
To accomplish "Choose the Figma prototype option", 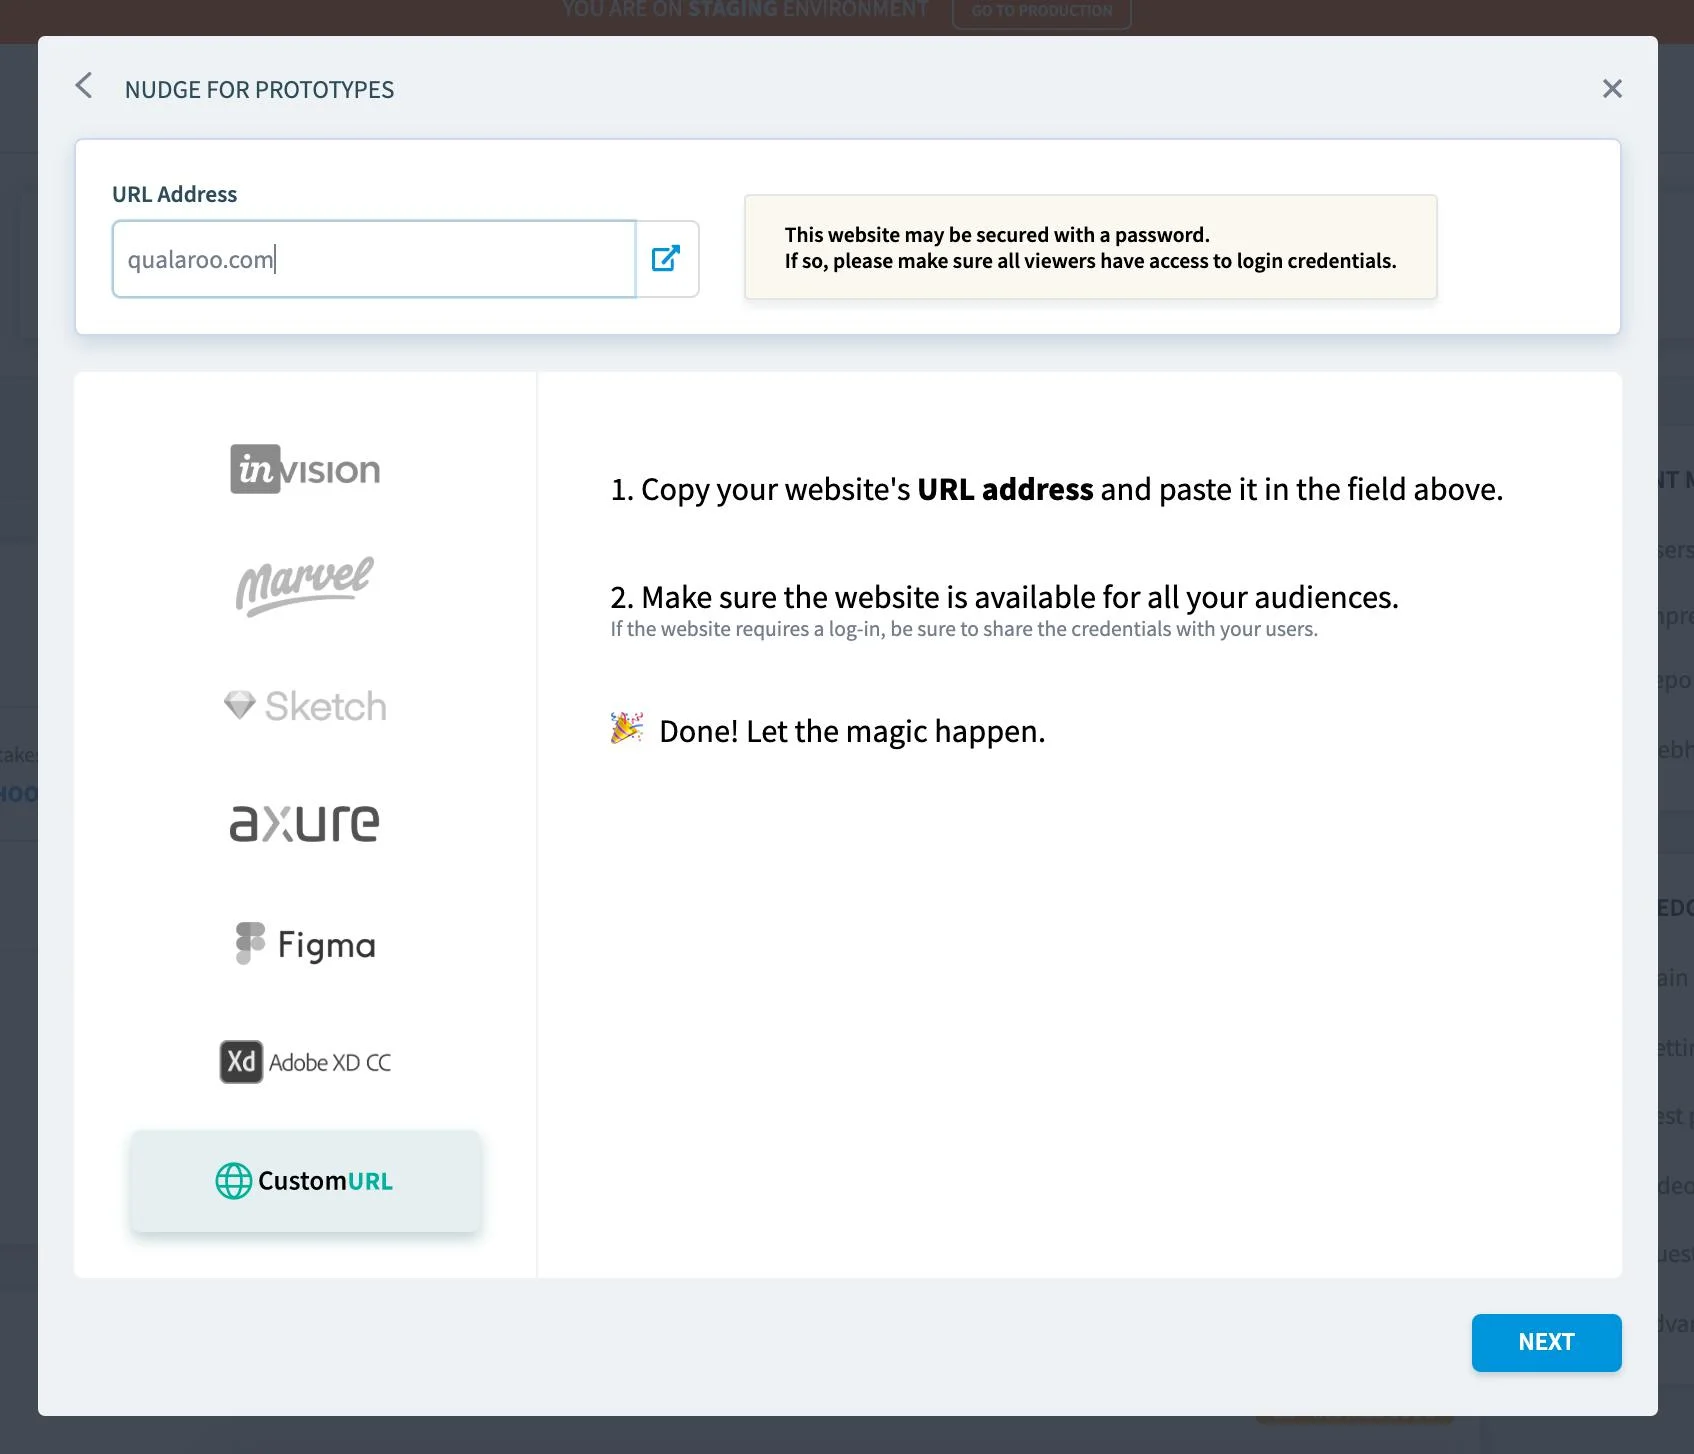I will (305, 944).
